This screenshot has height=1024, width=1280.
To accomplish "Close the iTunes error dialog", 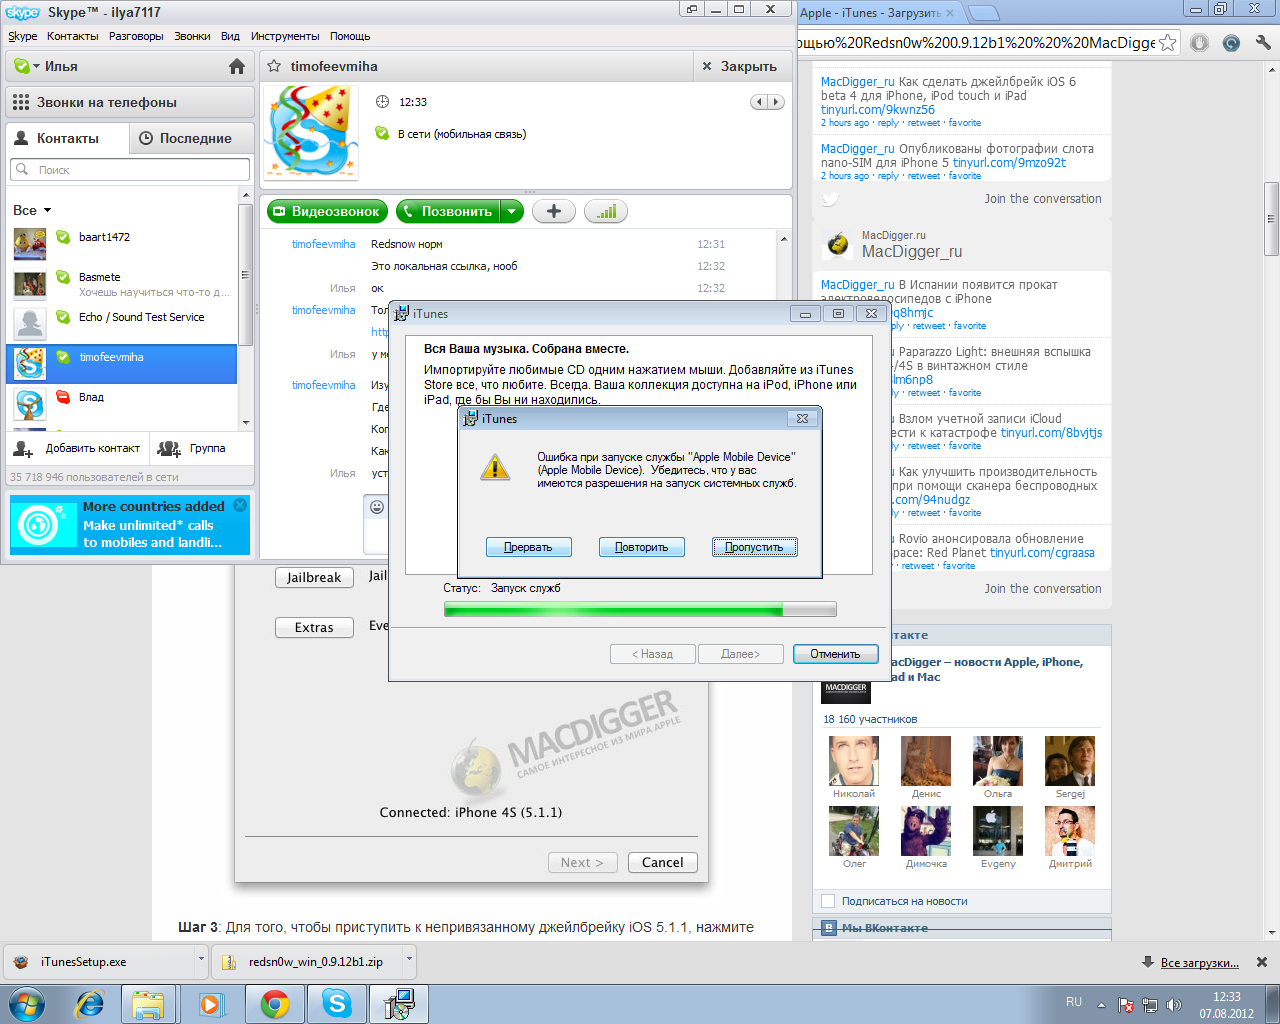I will tap(802, 419).
